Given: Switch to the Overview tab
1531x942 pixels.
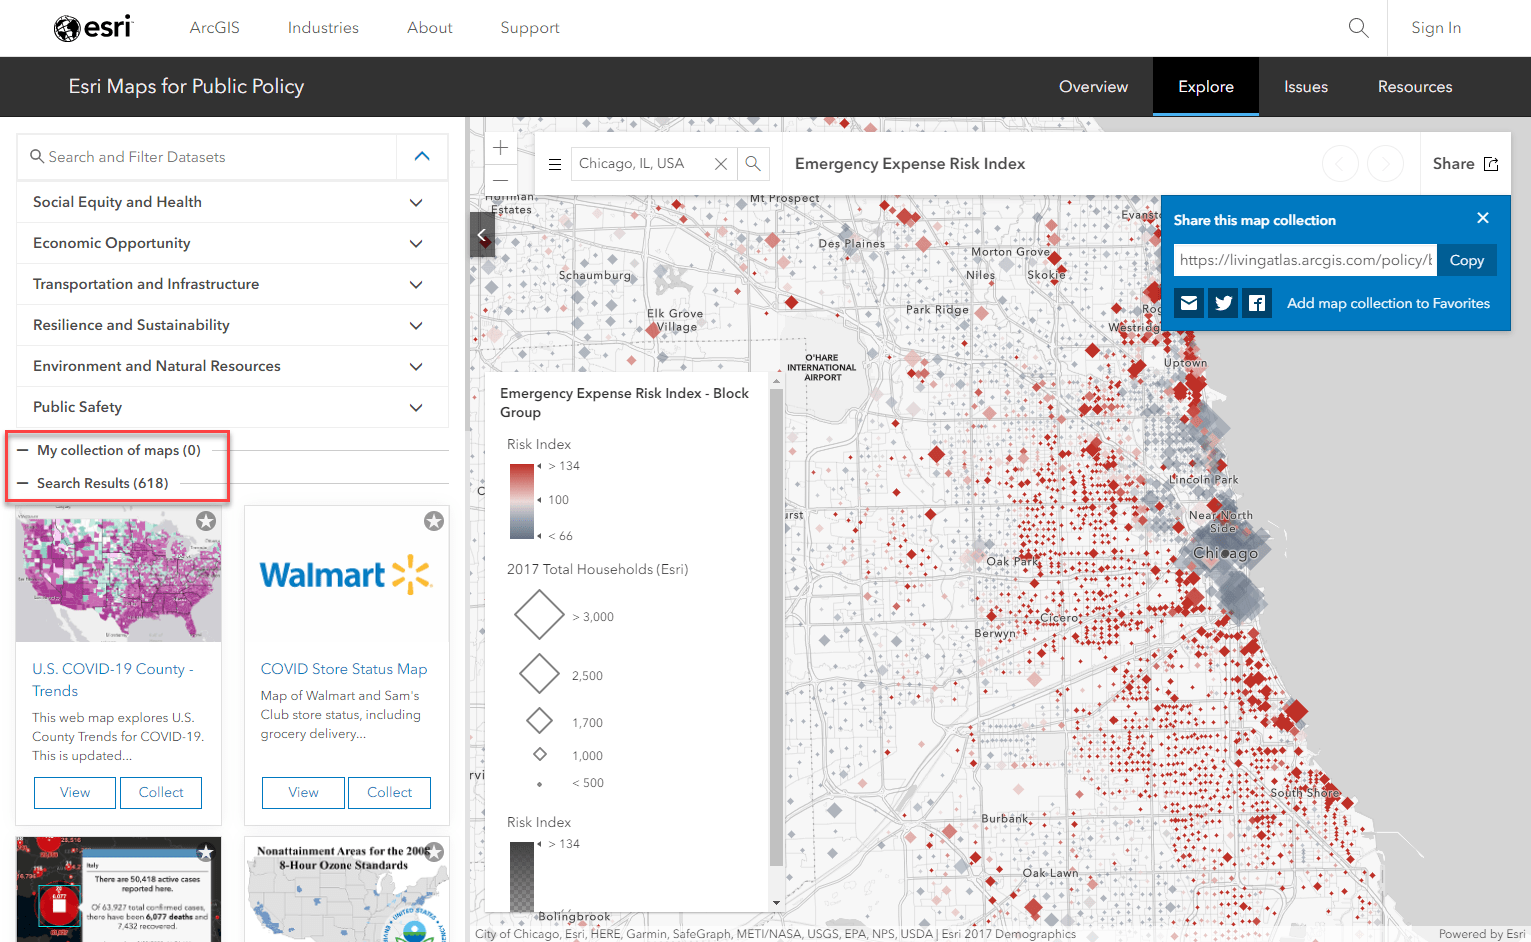Looking at the screenshot, I should (1093, 87).
